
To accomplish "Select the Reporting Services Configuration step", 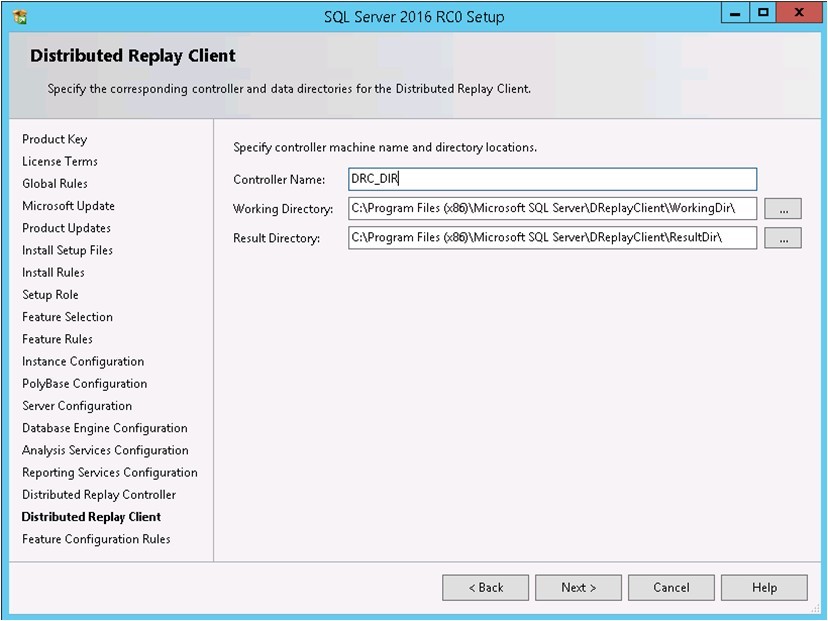I will 110,472.
